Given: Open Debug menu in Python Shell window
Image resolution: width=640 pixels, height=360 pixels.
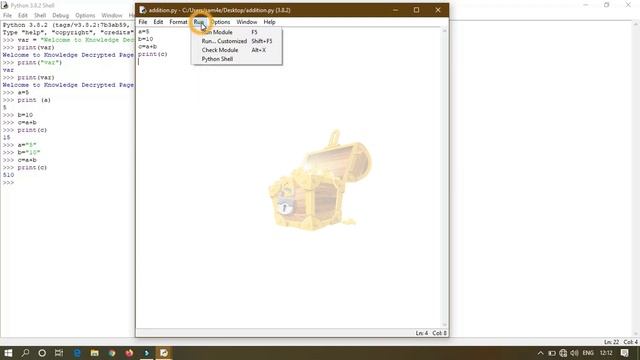Looking at the screenshot, I should pyautogui.click(x=60, y=16).
